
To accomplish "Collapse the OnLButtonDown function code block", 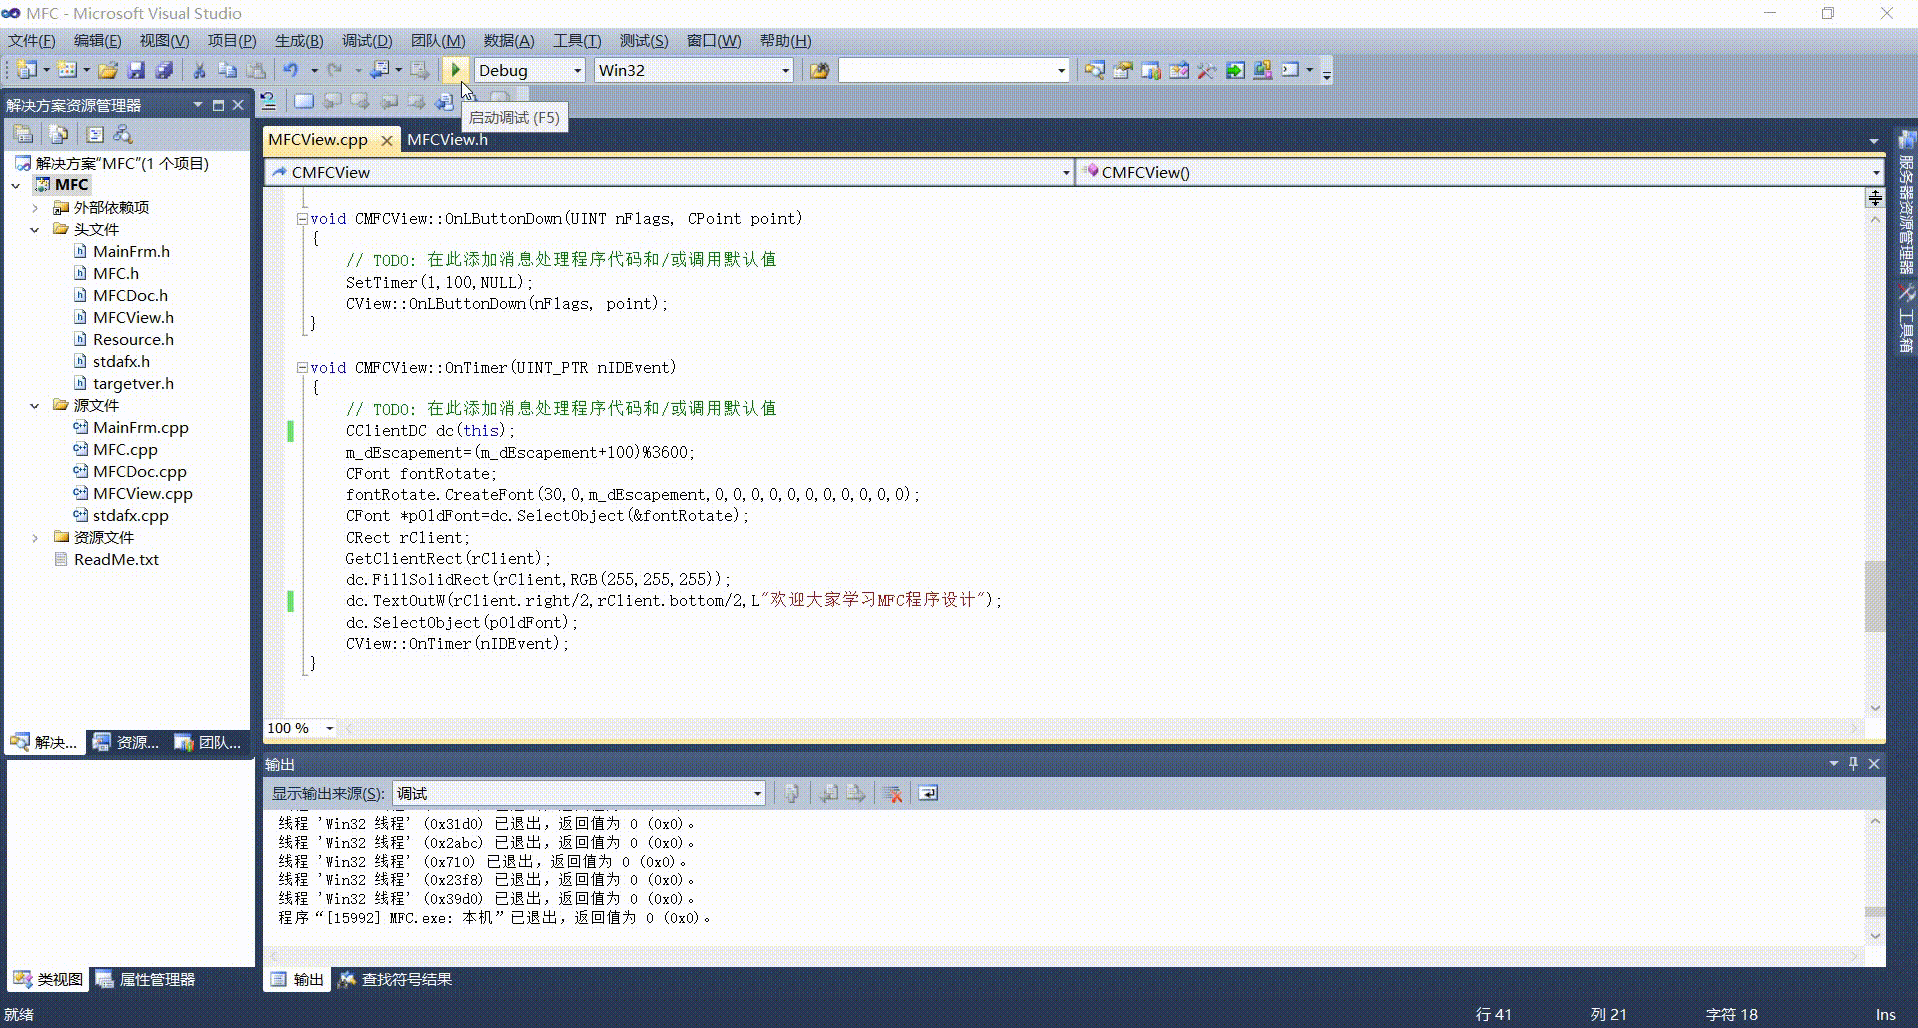I will click(302, 218).
